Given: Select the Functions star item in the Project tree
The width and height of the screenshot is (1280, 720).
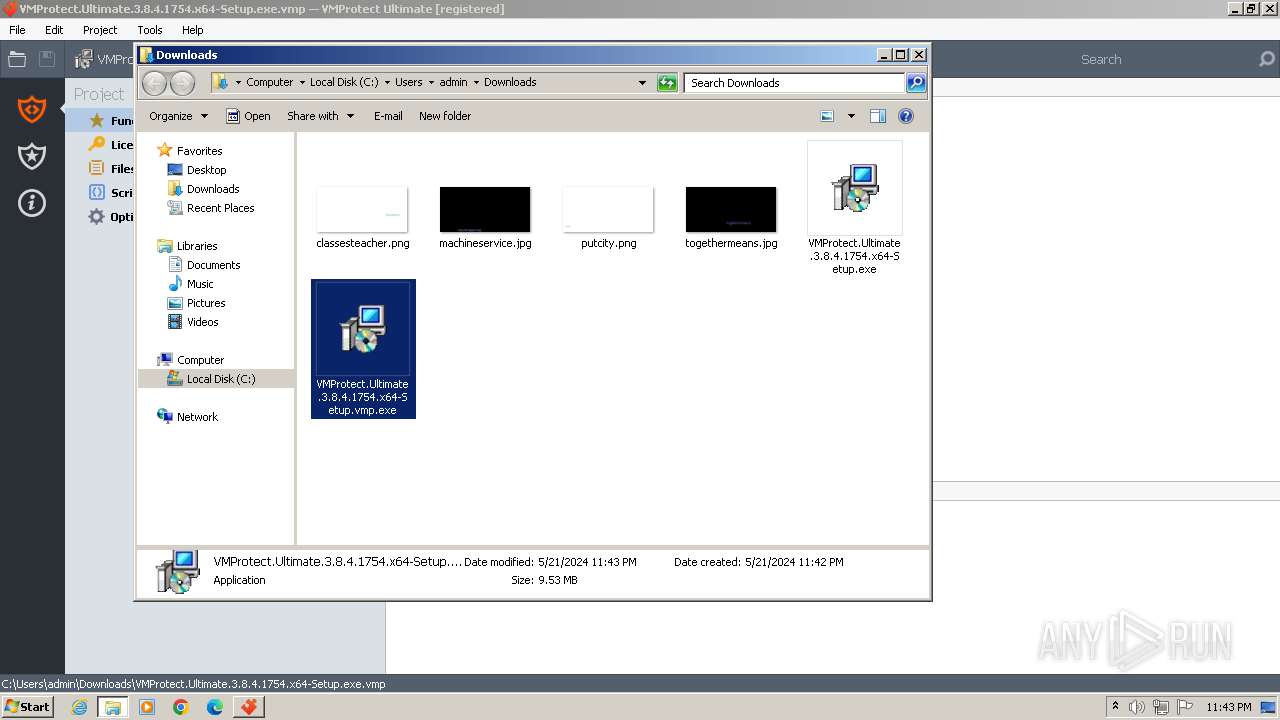Looking at the screenshot, I should (110, 121).
